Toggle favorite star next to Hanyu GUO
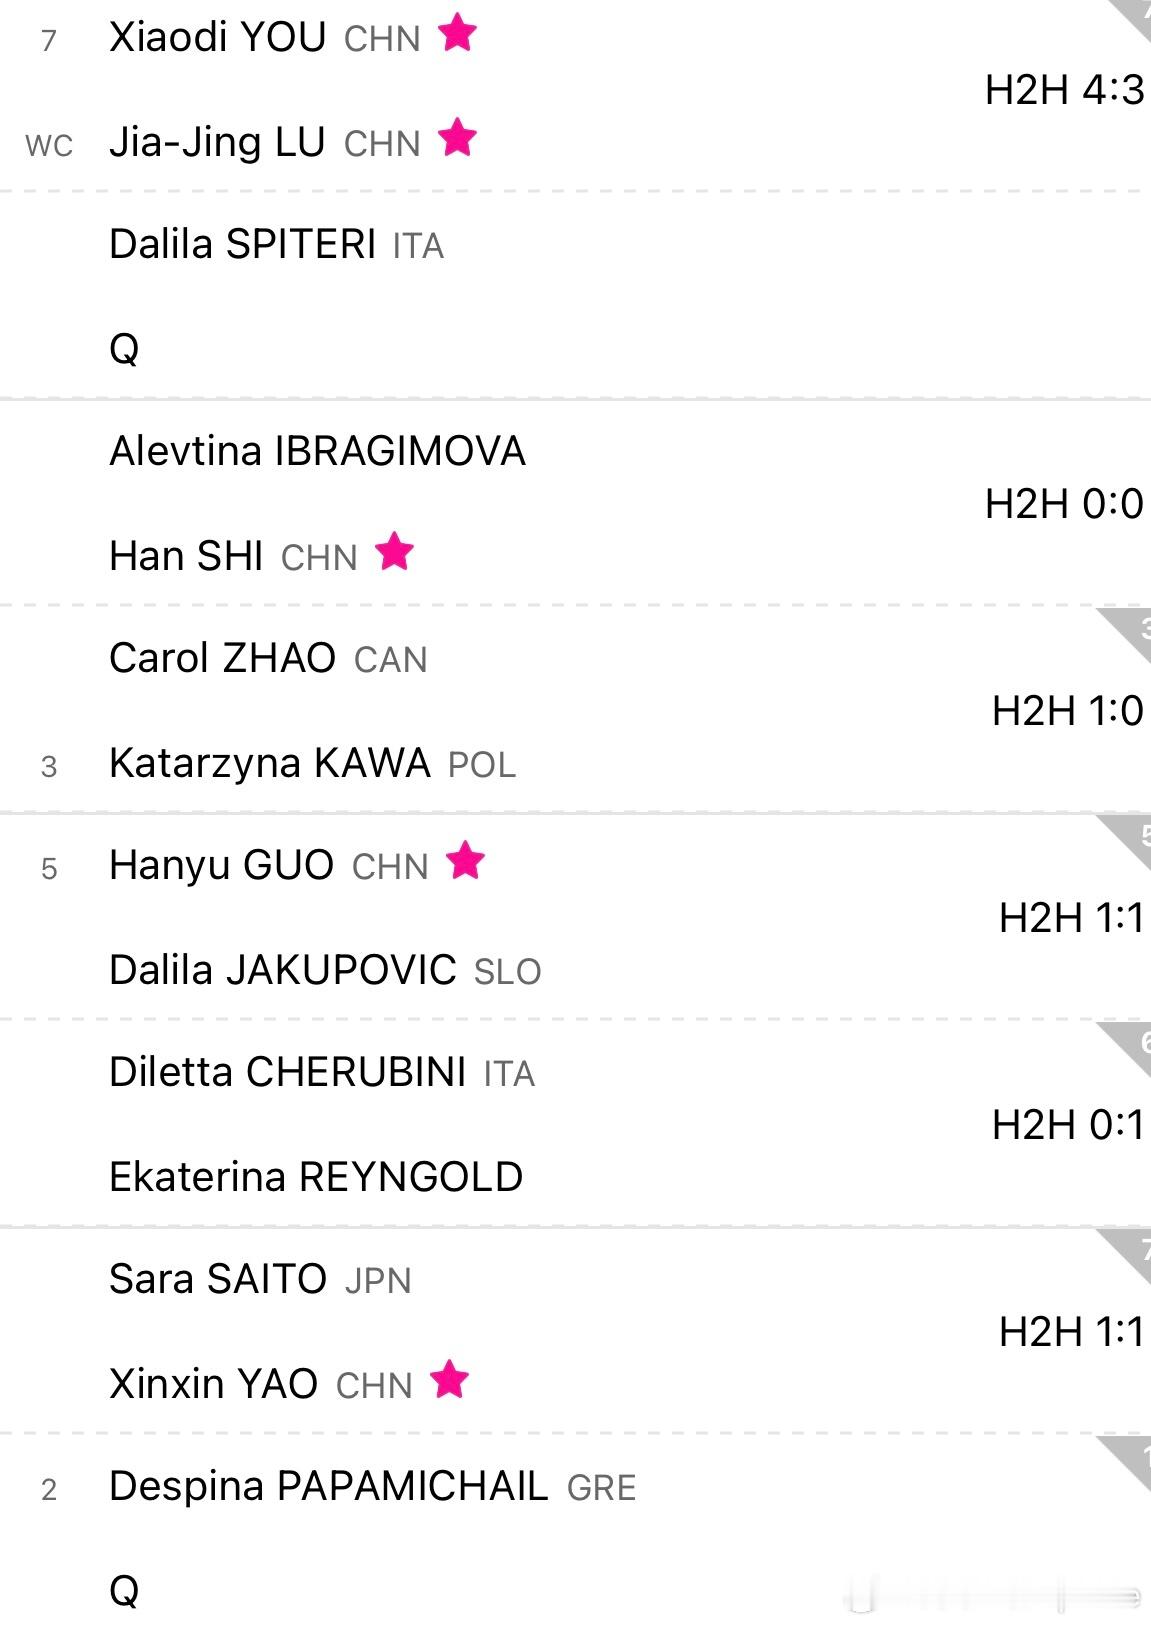Viewport: 1151px width, 1625px height. coord(465,860)
